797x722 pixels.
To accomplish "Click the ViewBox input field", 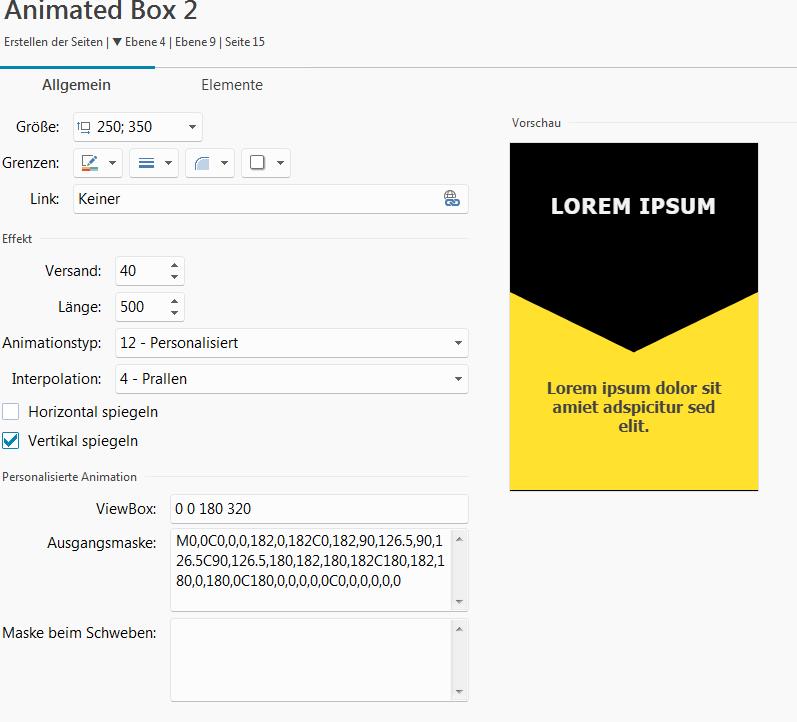I will click(319, 508).
